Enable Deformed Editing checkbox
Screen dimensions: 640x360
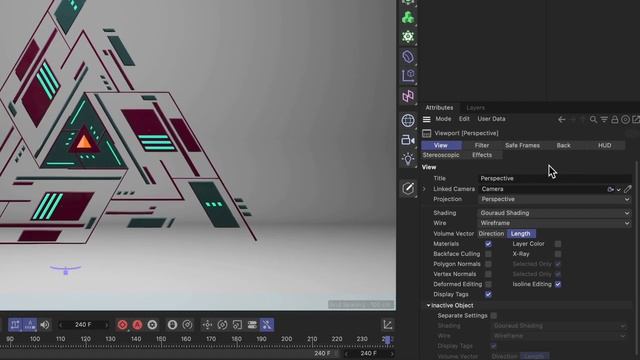[x=488, y=284]
